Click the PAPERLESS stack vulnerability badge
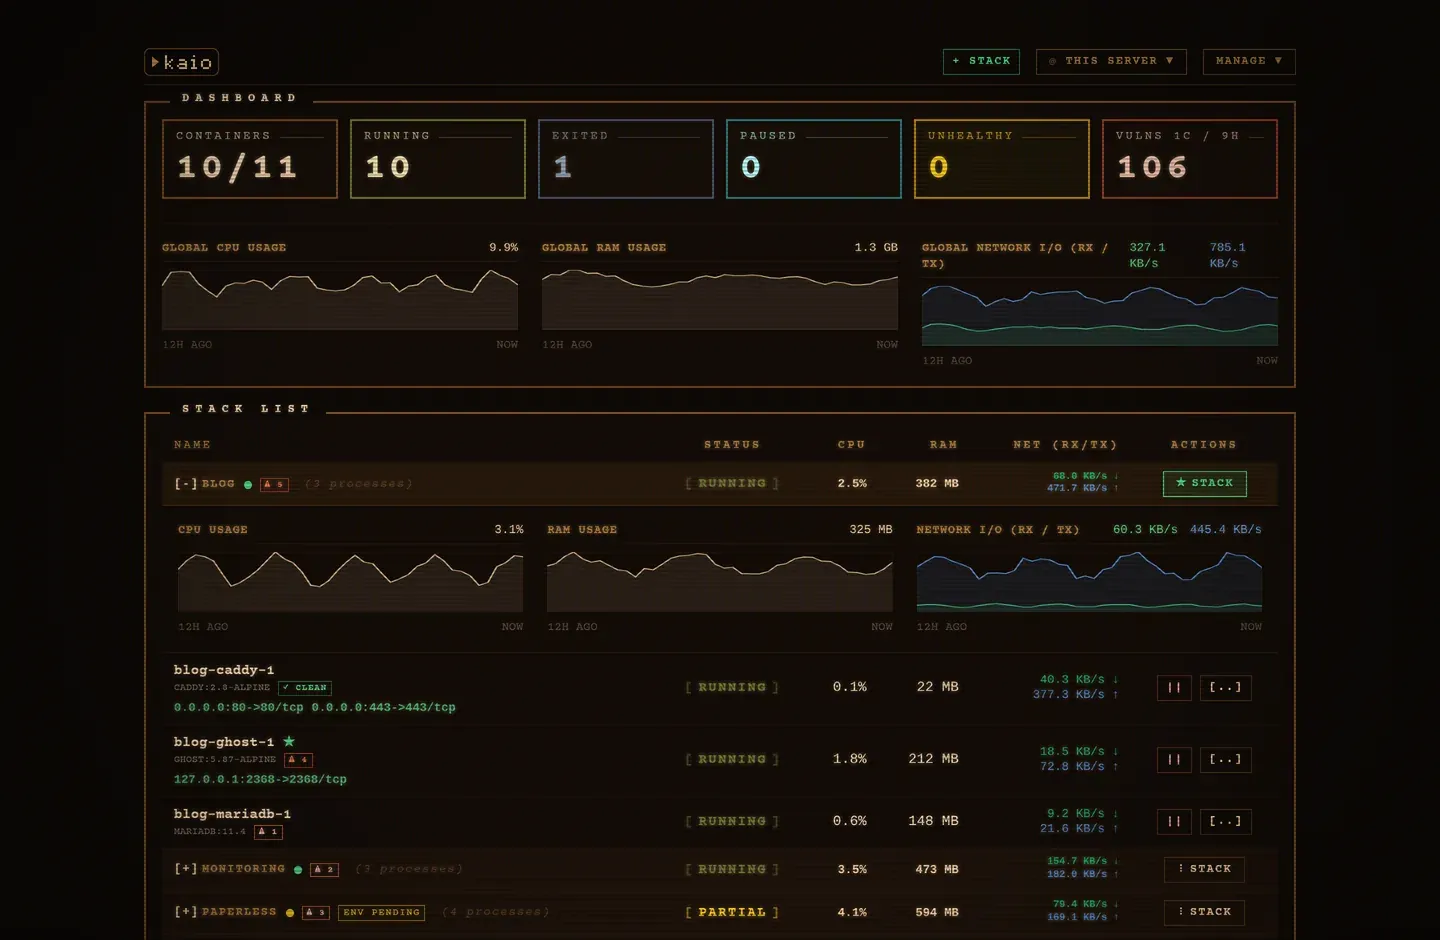This screenshot has width=1440, height=940. click(x=316, y=913)
